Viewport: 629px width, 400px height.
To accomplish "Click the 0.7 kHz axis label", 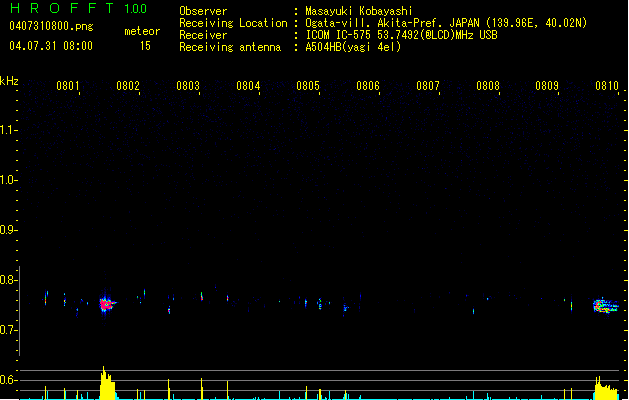I will click(8, 330).
